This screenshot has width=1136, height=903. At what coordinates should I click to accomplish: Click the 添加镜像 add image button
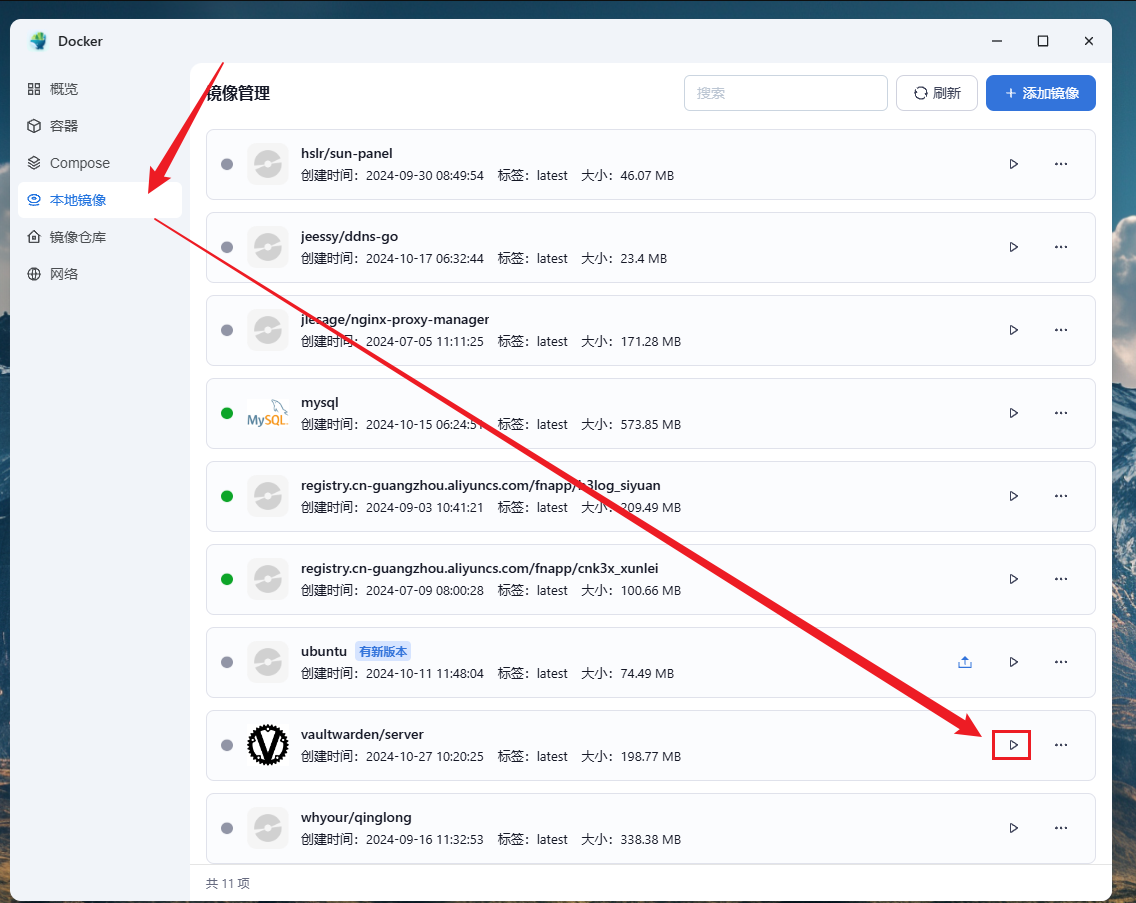[1040, 93]
